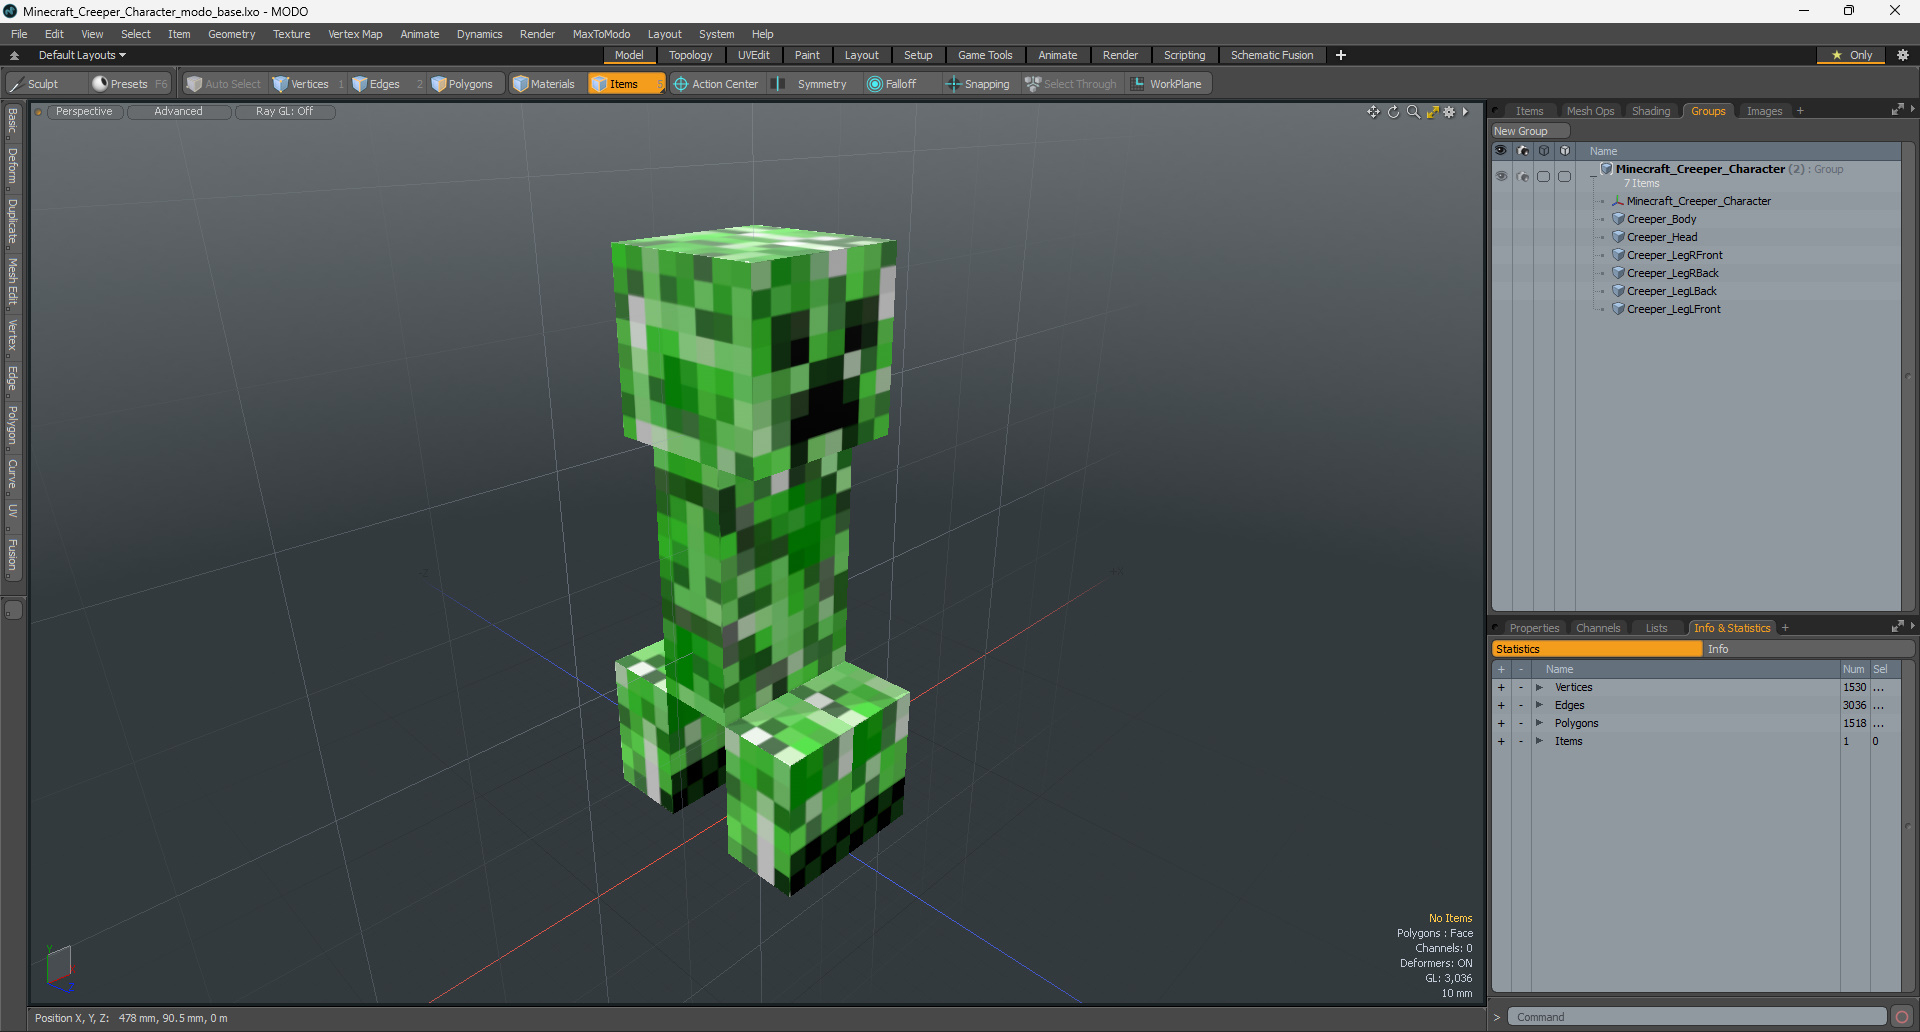The width and height of the screenshot is (1920, 1032).
Task: Toggle second checkbox of Minecraft_Creeper_Character group
Action: [1565, 176]
